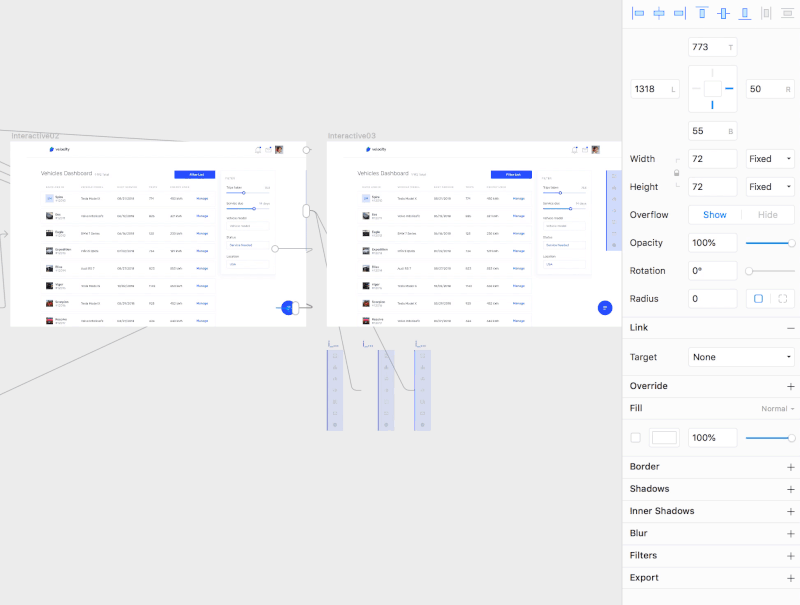Click the left position field 1318
This screenshot has width=800, height=605.
[655, 89]
